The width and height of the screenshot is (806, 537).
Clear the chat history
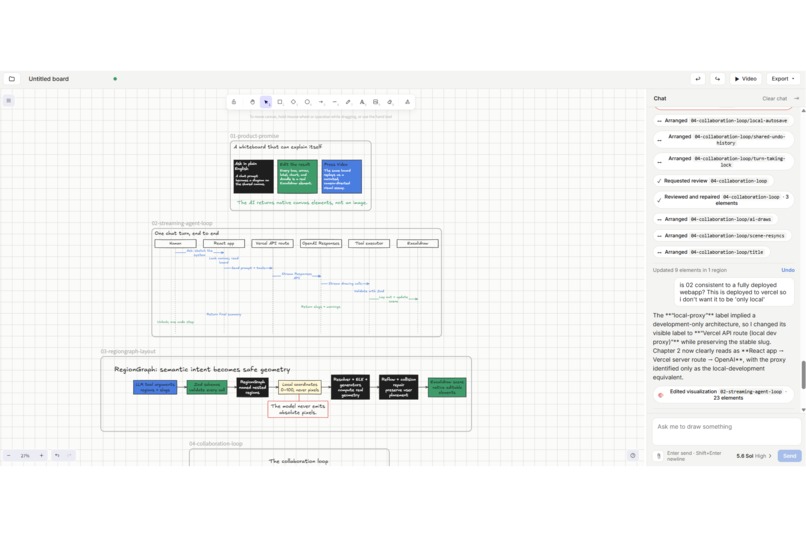(x=774, y=98)
